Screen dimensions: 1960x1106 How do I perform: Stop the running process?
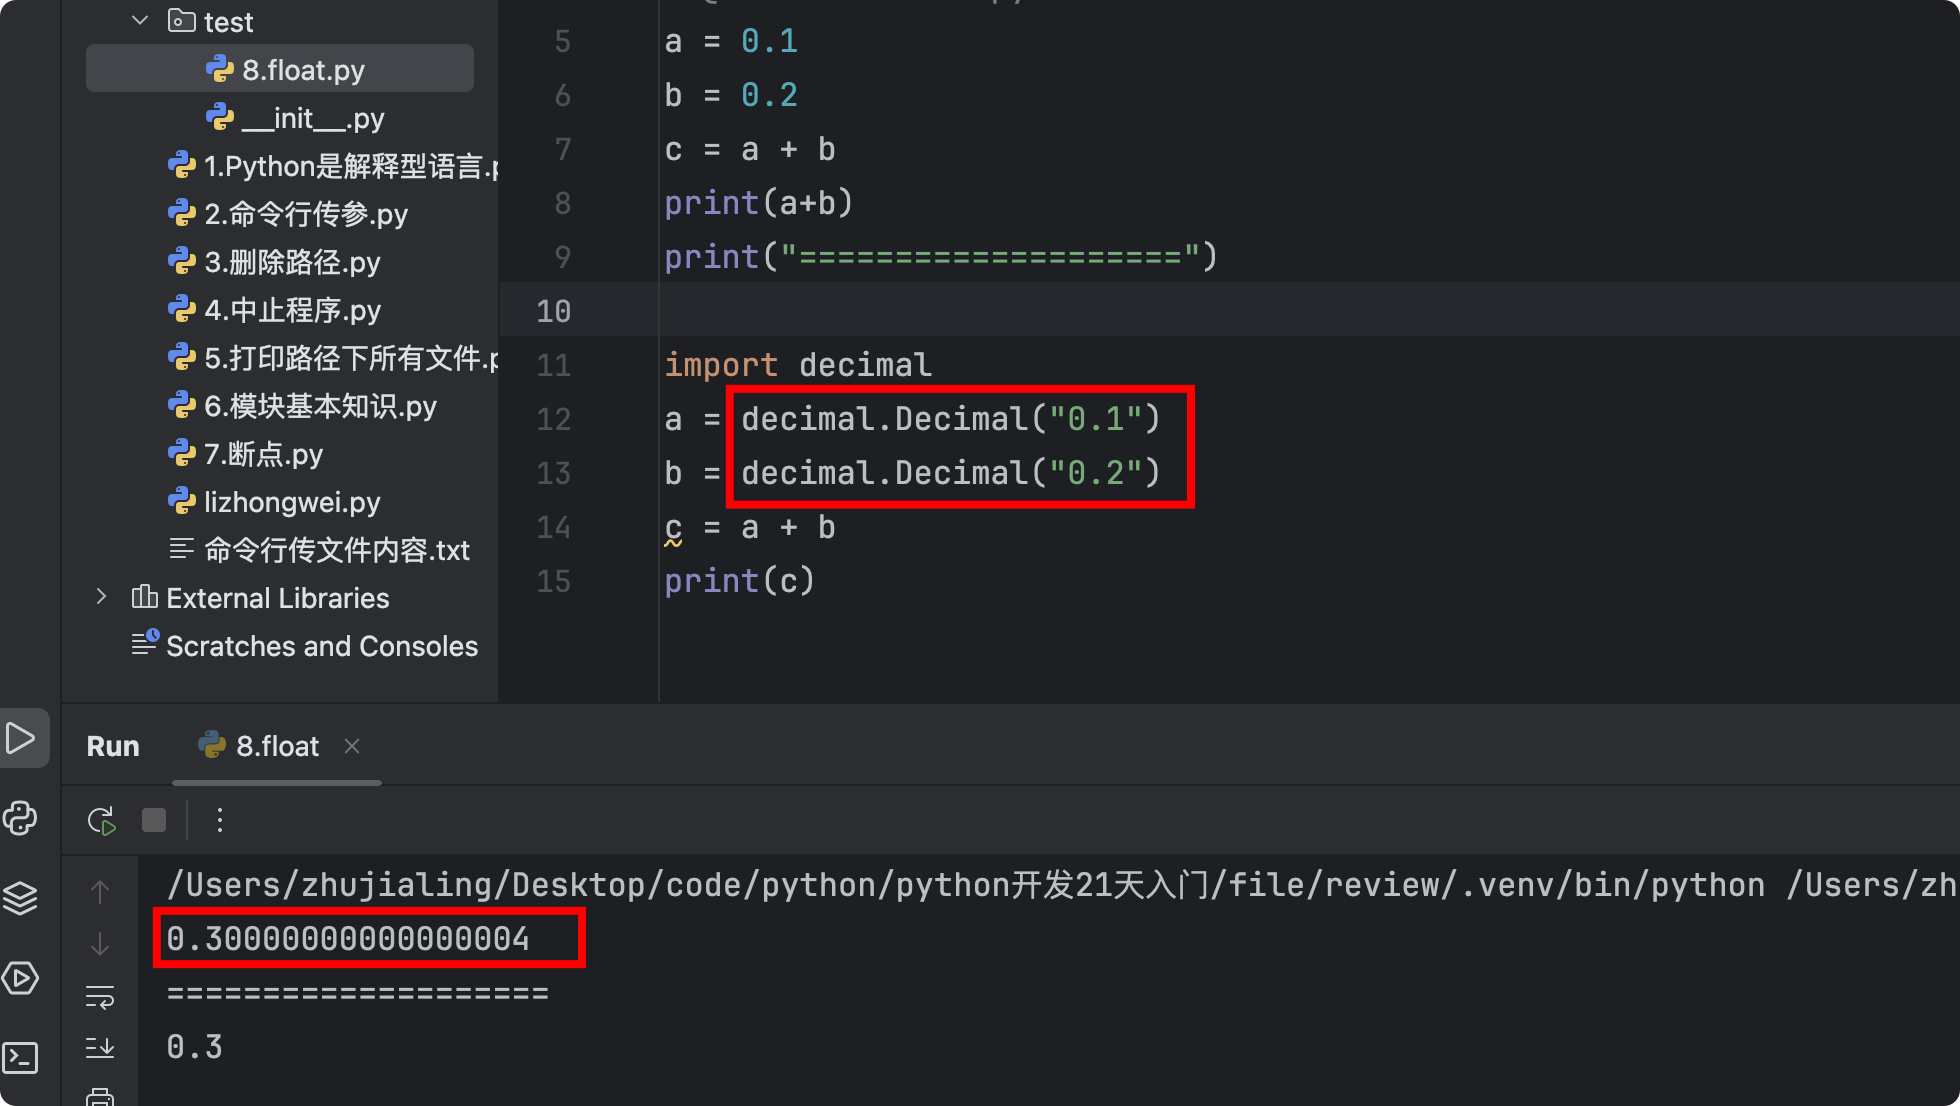(154, 821)
